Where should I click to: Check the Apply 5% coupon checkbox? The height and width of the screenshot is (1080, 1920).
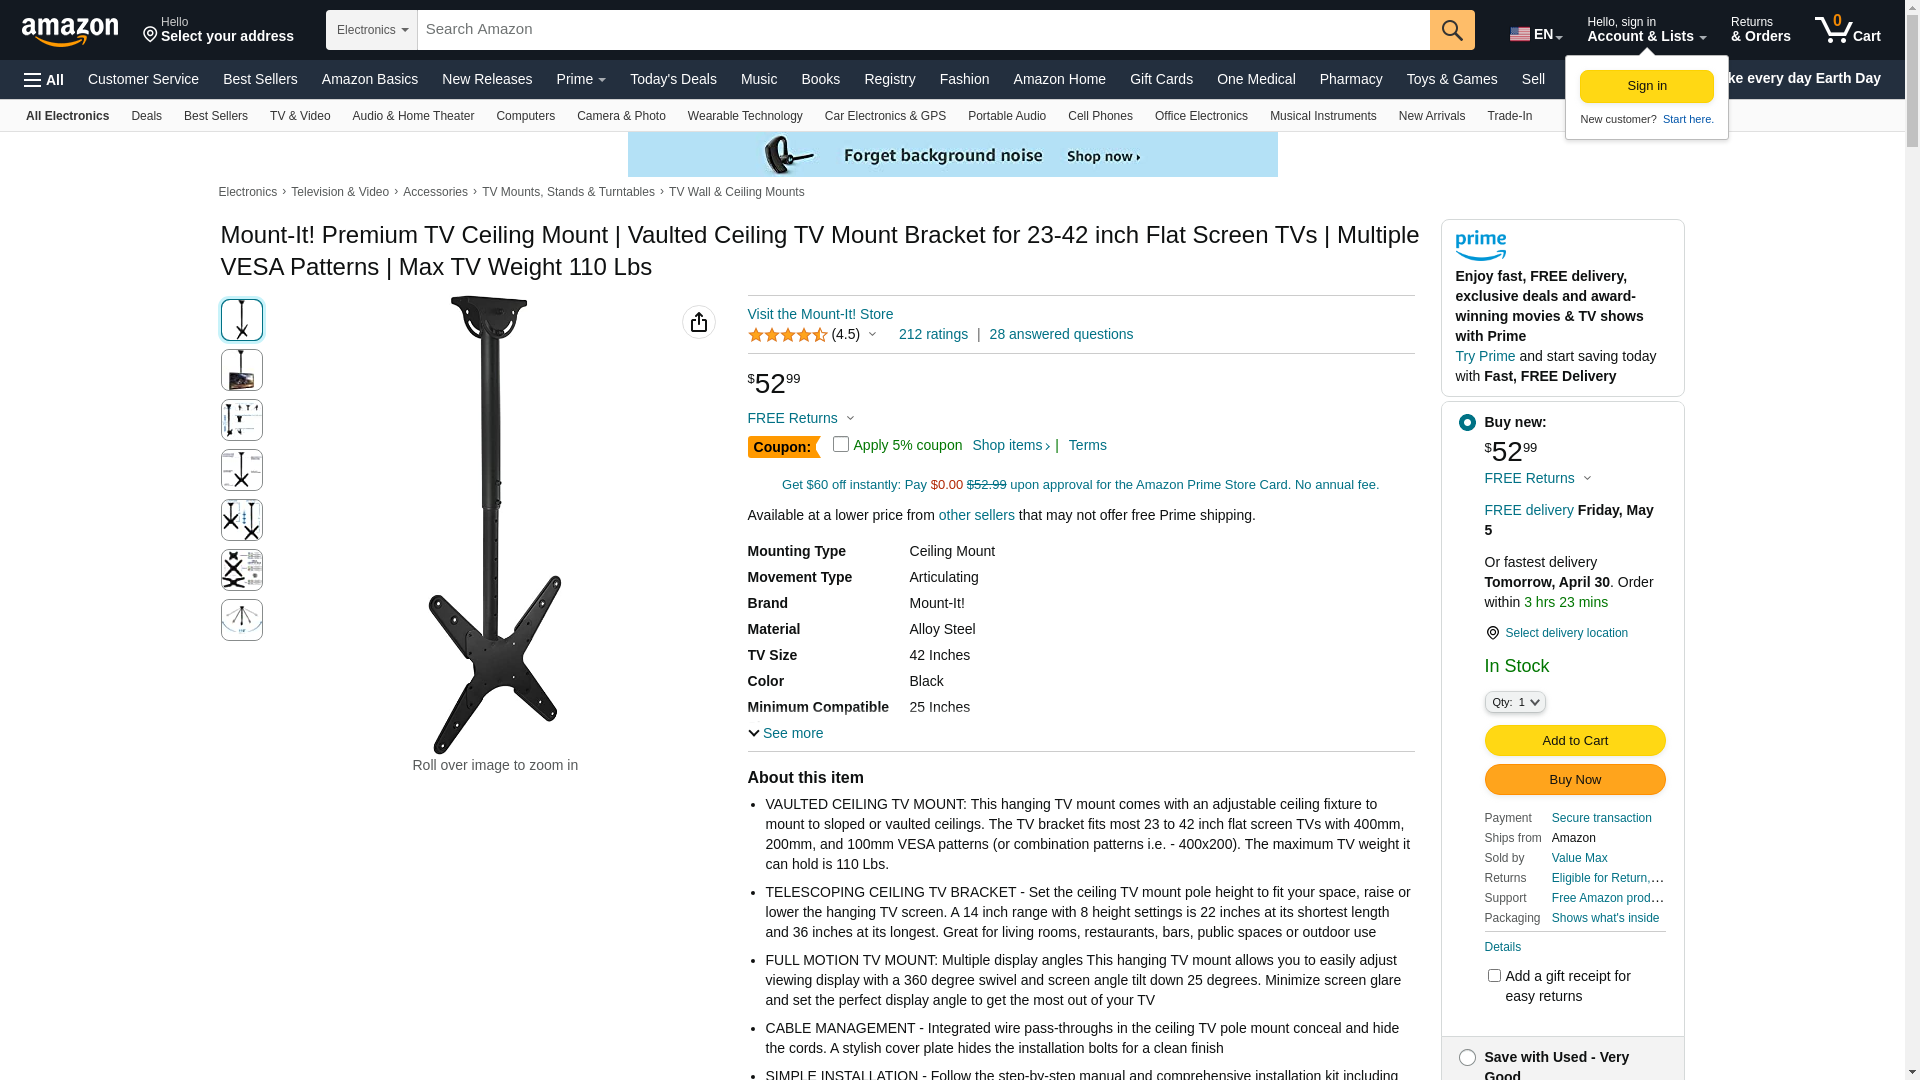pyautogui.click(x=841, y=444)
